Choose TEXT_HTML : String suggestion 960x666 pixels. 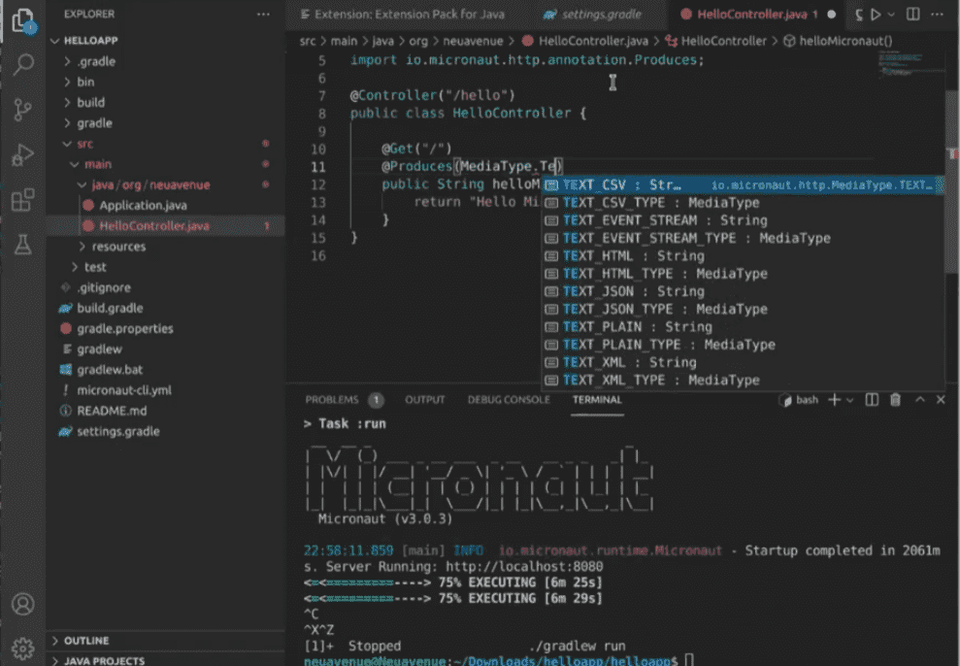pos(743,256)
